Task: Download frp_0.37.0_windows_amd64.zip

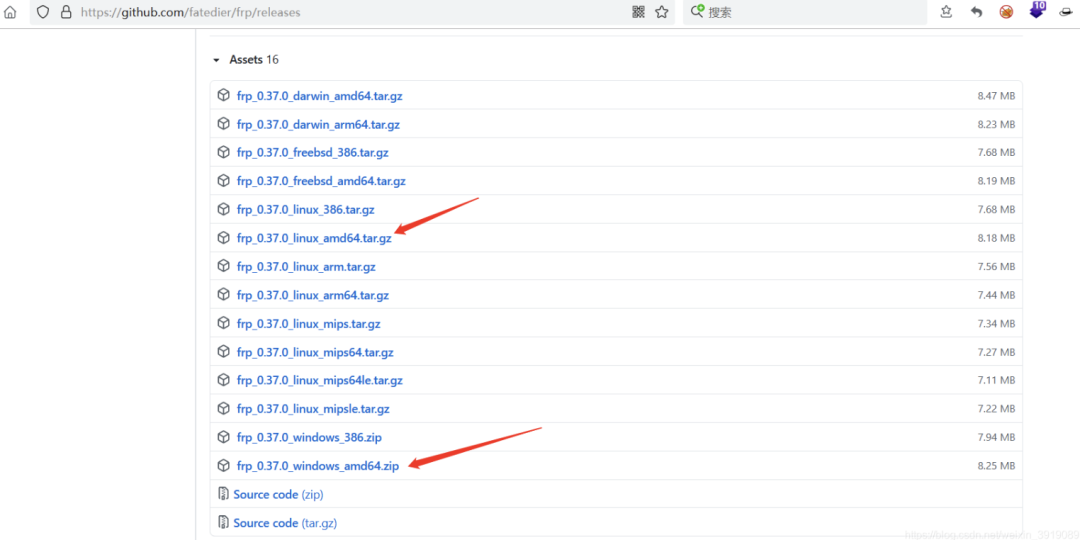Action: (318, 466)
